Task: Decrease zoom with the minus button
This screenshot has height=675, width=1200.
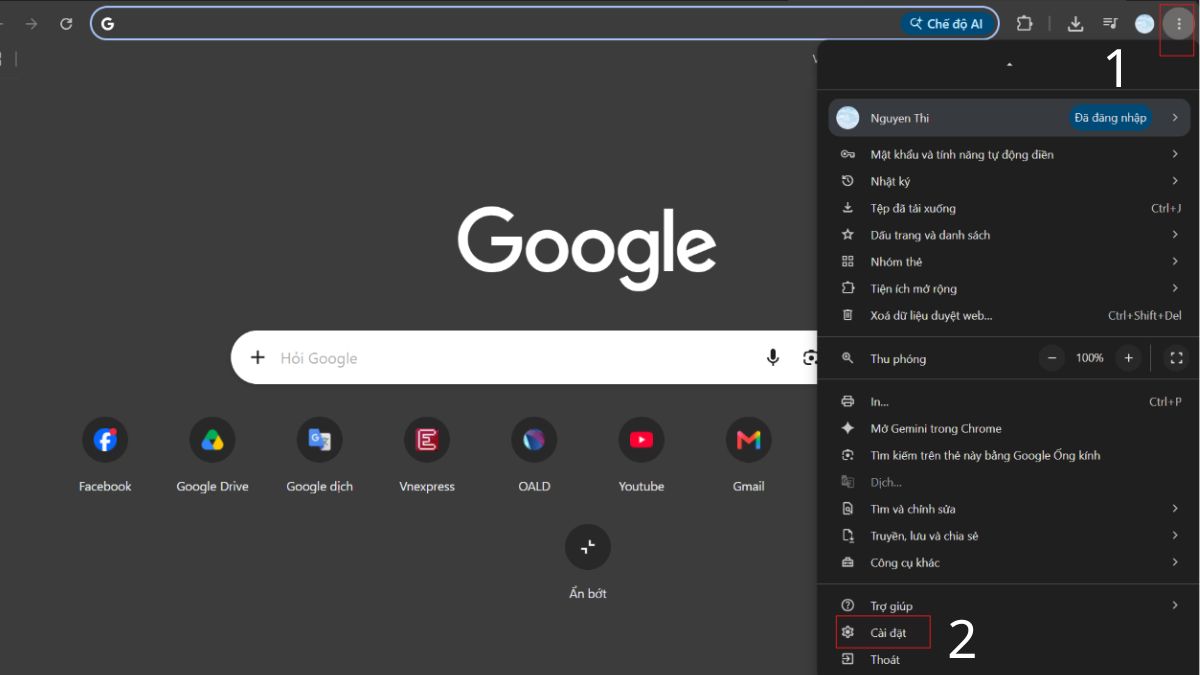Action: click(x=1052, y=358)
